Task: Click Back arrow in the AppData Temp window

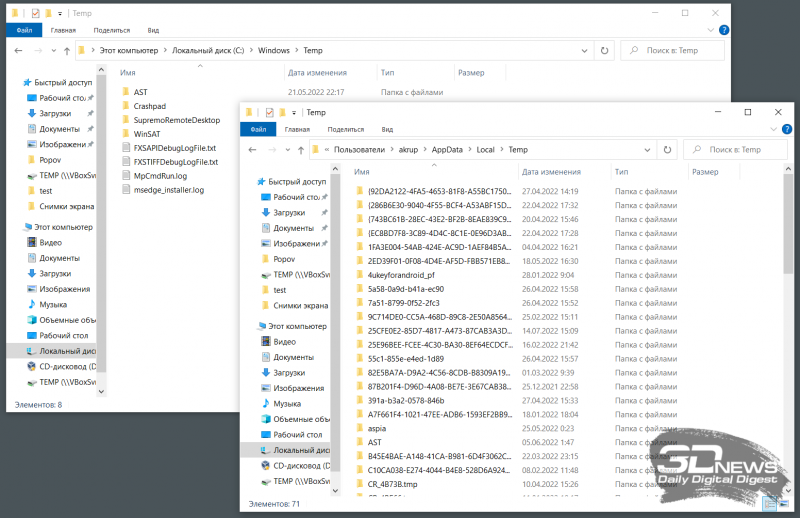Action: click(x=253, y=149)
